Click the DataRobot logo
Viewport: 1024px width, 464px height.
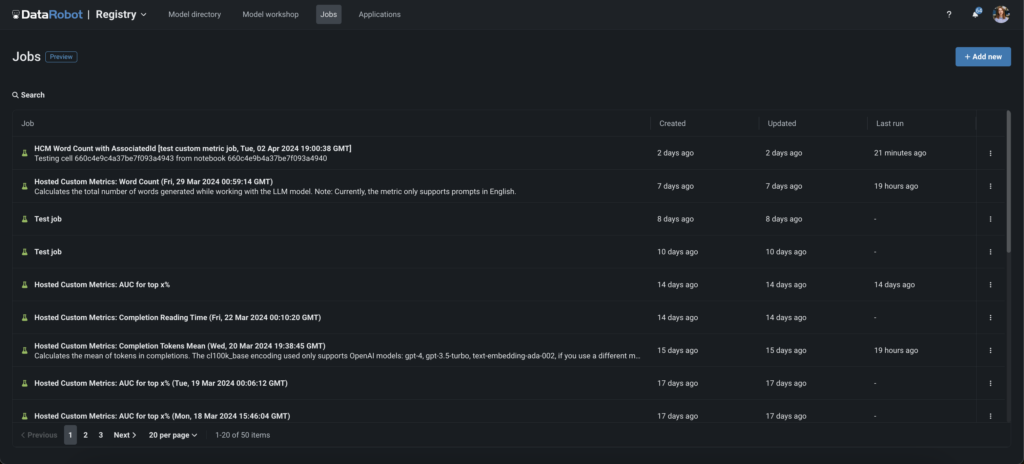pyautogui.click(x=48, y=14)
